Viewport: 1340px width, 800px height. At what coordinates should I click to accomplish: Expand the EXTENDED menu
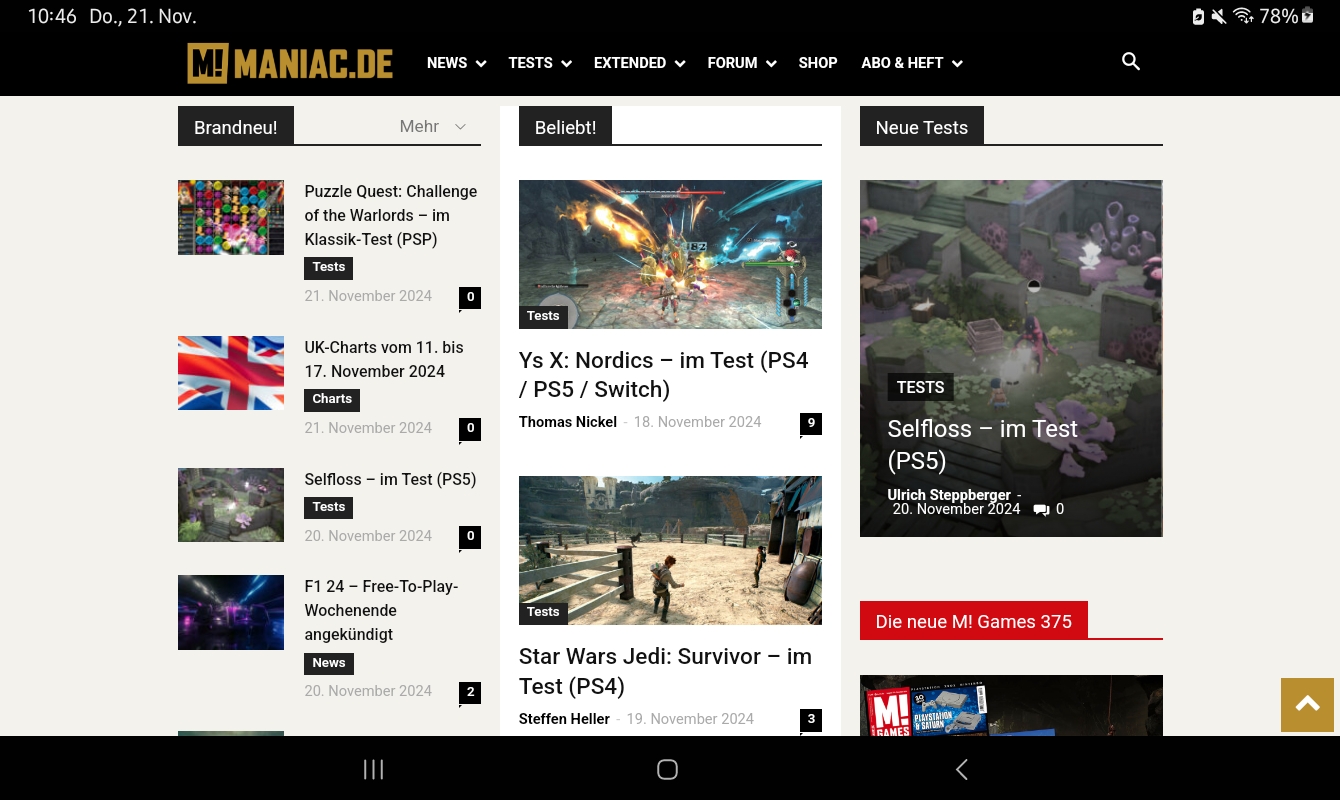point(638,63)
